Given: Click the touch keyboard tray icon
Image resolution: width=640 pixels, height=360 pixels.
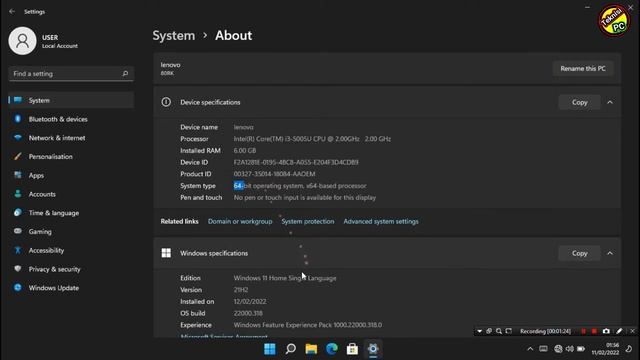Looking at the screenshot, I should tap(543, 349).
